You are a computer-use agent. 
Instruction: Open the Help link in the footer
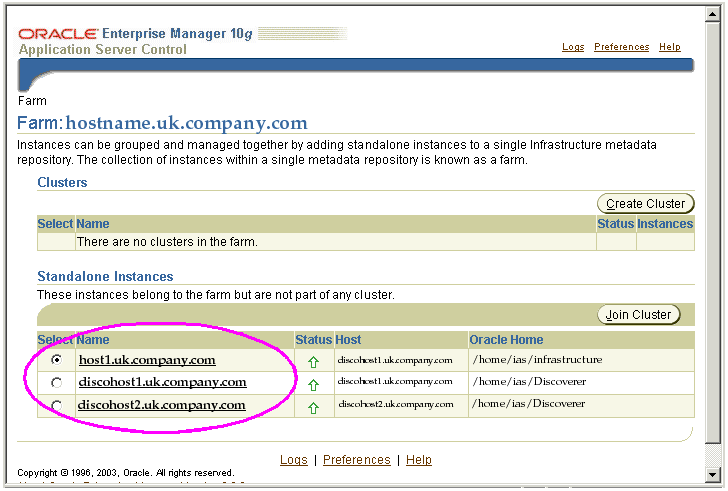click(419, 460)
